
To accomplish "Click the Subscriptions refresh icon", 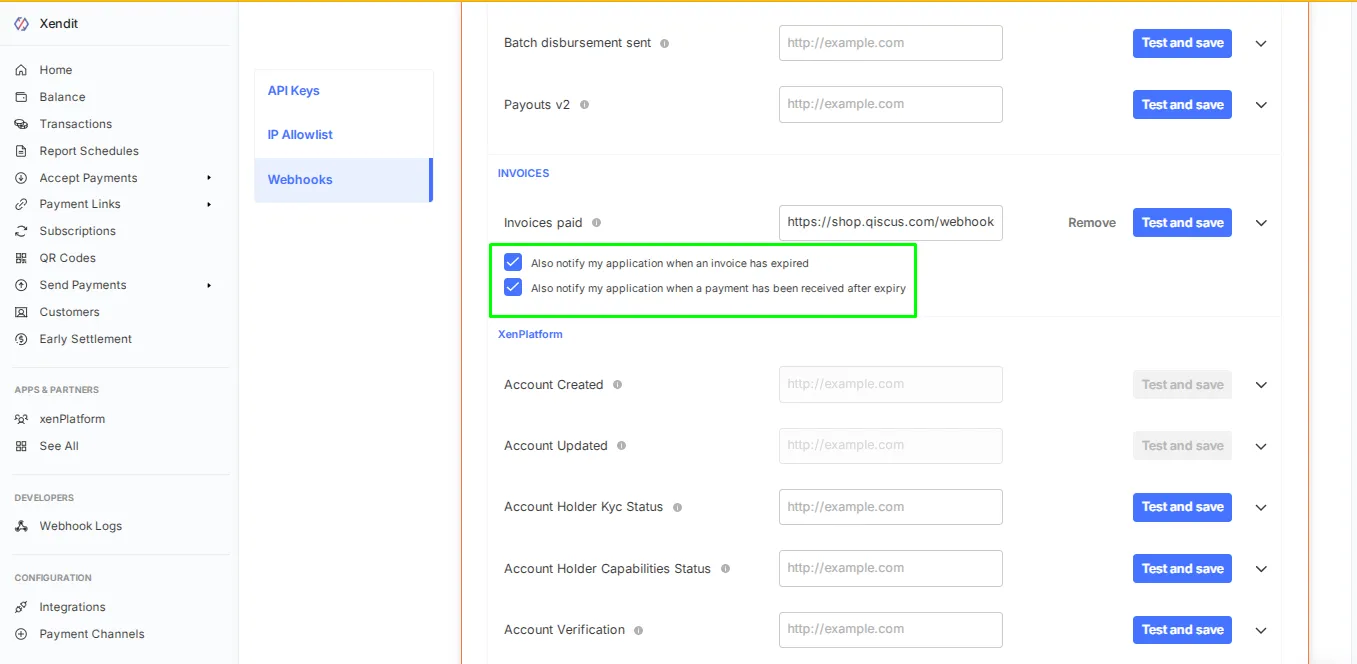I will pyautogui.click(x=21, y=231).
